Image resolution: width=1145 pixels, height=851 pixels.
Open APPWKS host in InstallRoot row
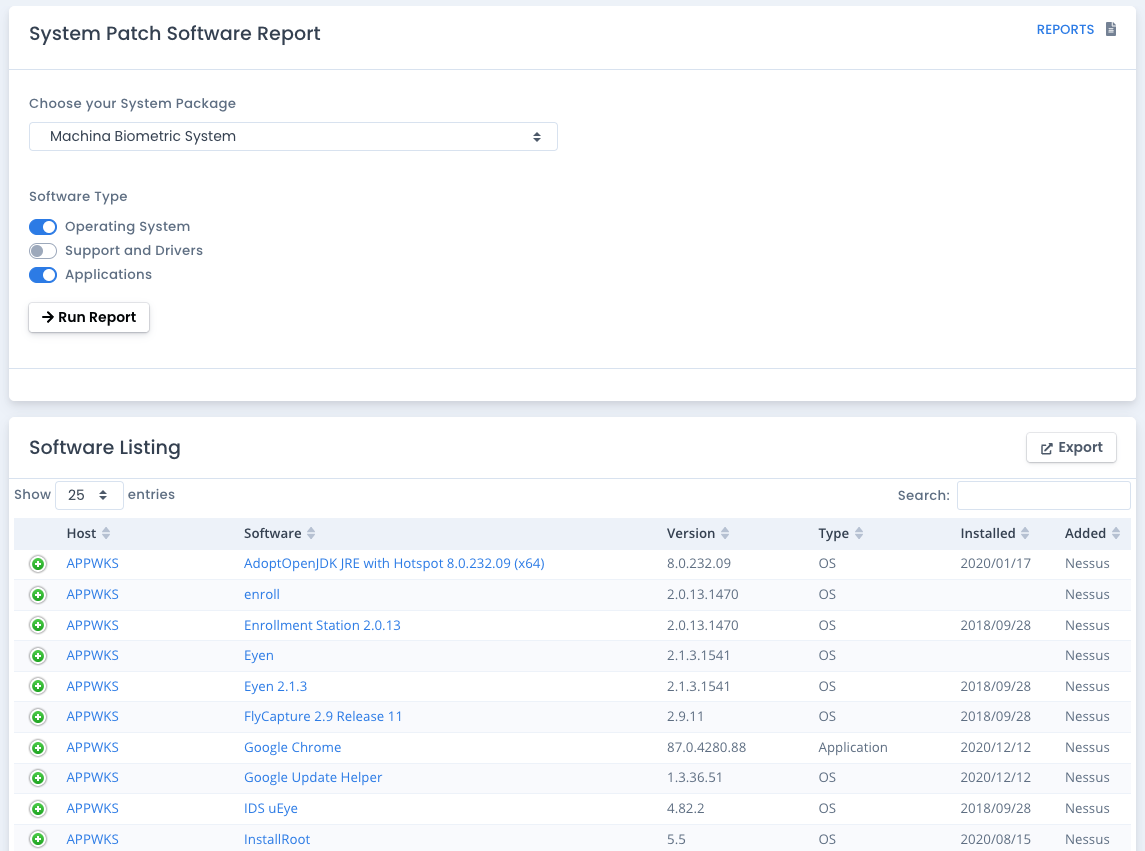pos(92,839)
